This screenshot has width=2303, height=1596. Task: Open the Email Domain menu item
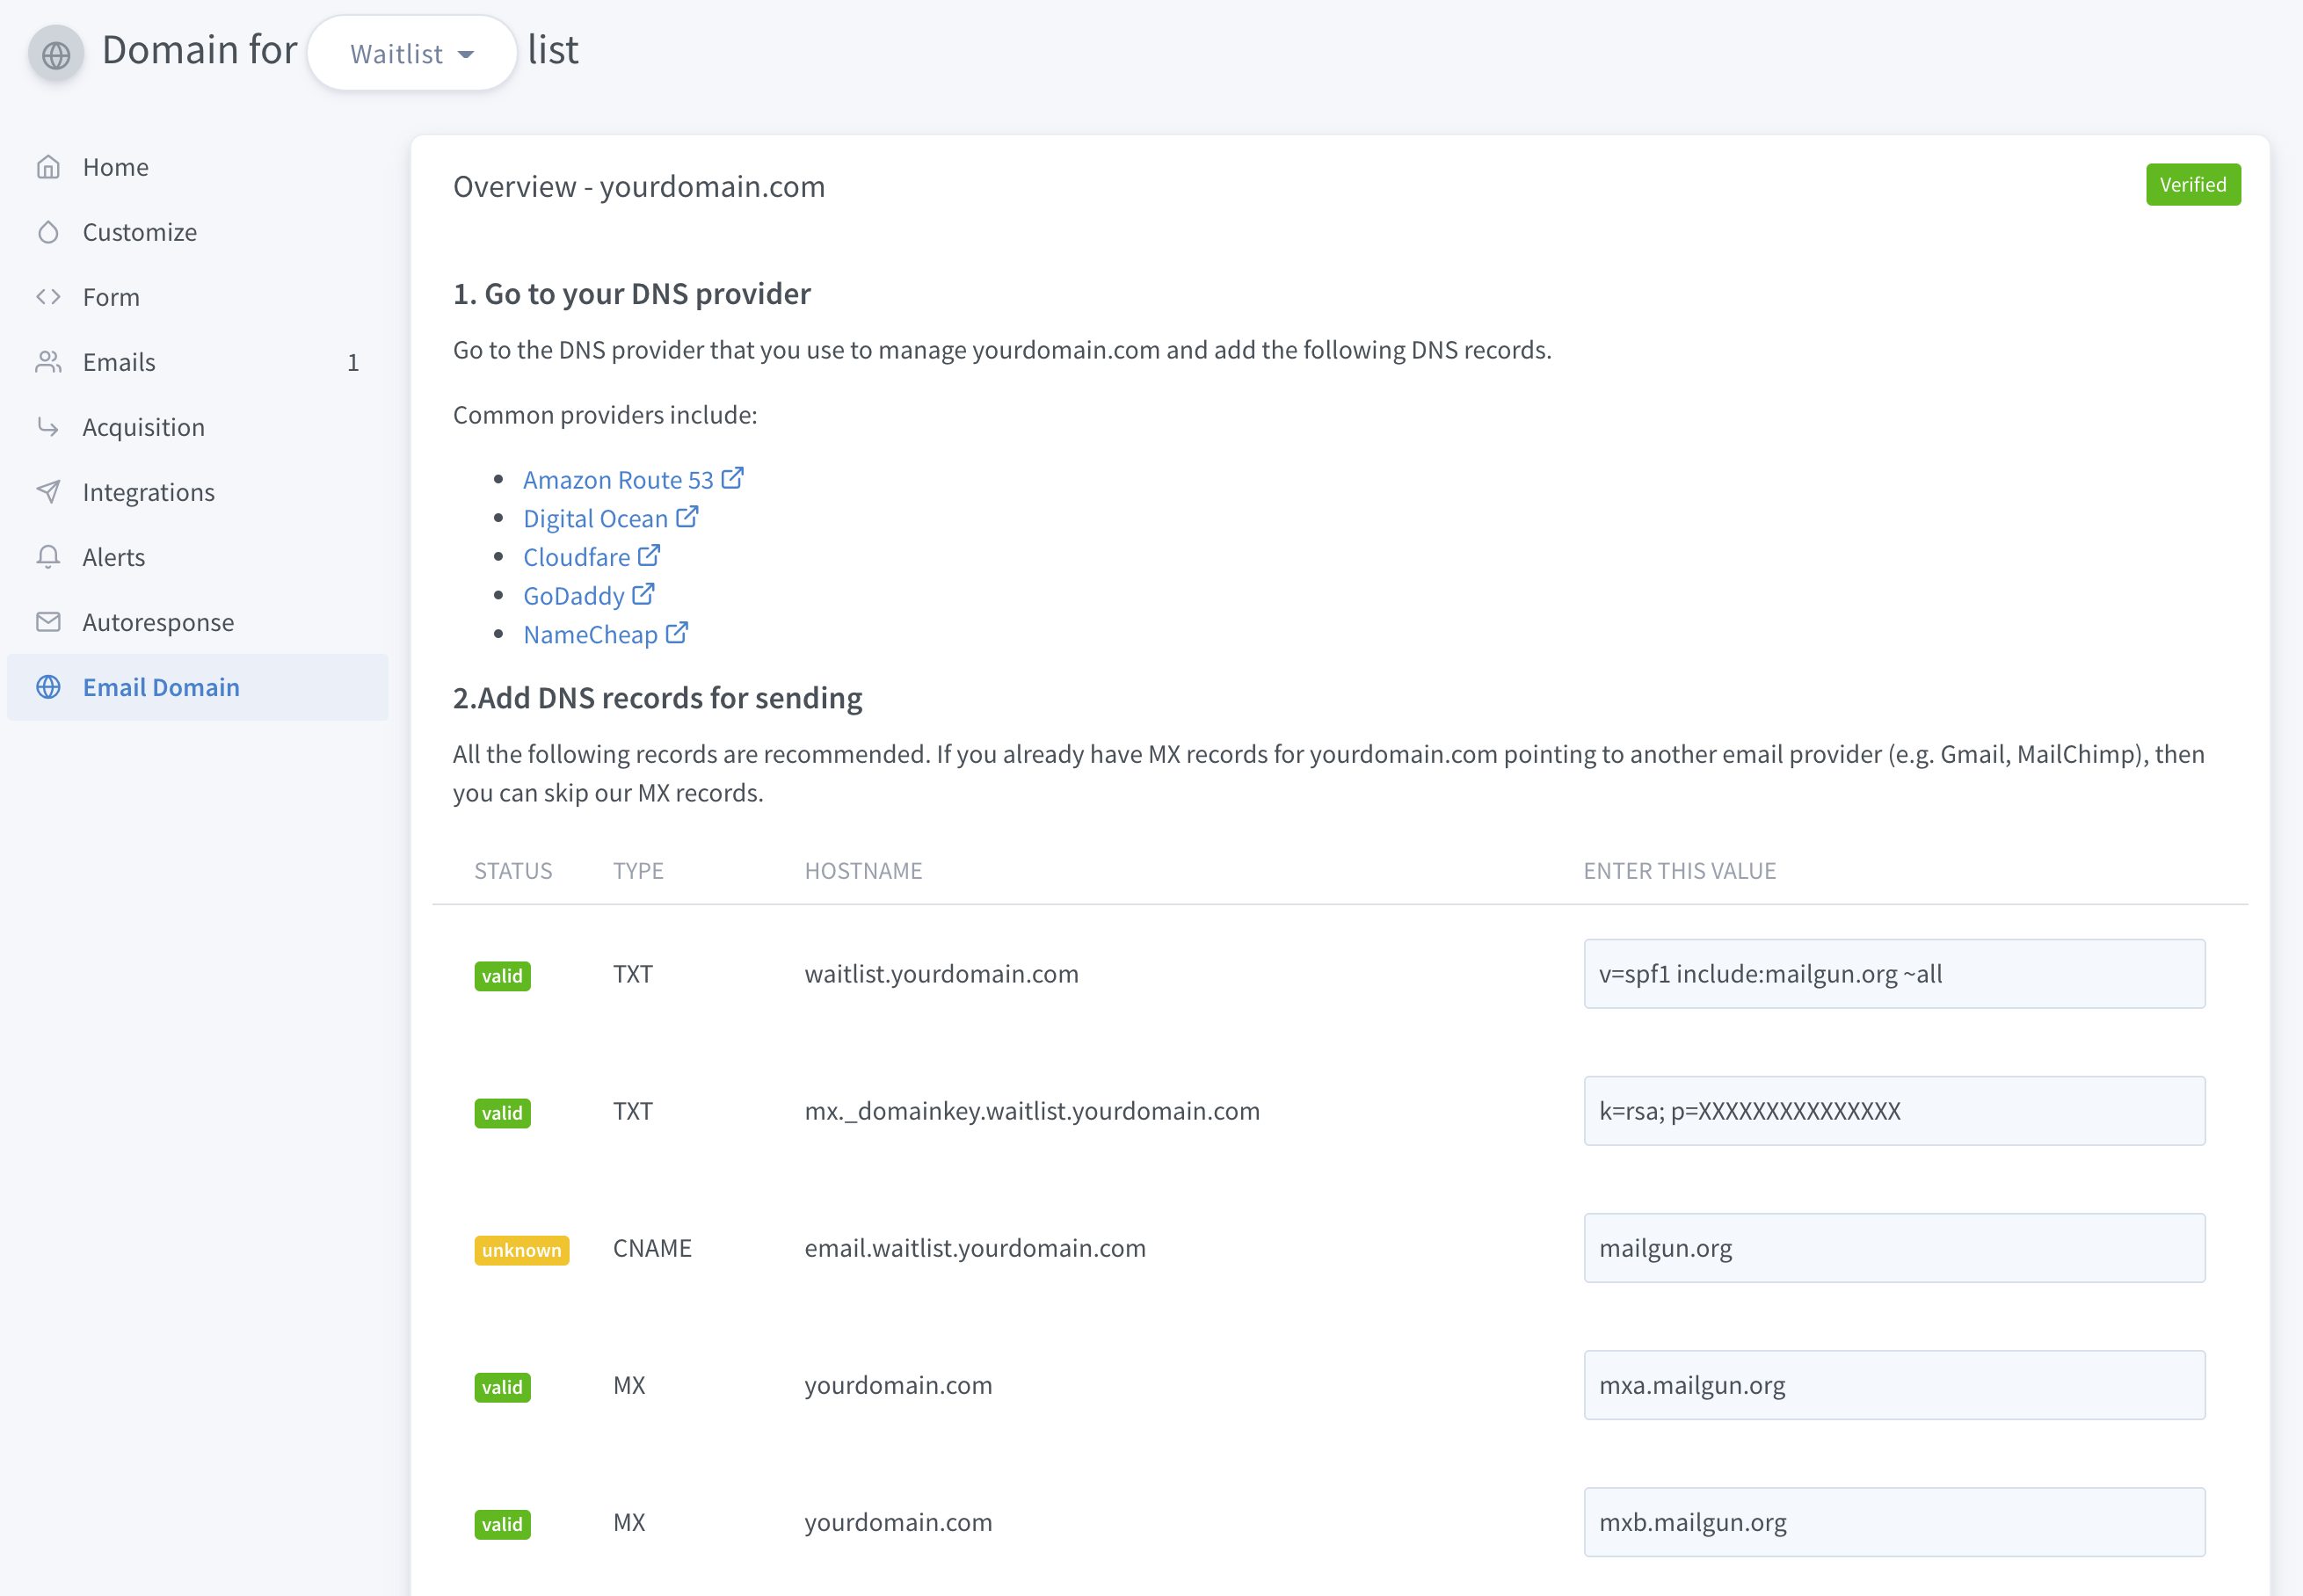[161, 687]
